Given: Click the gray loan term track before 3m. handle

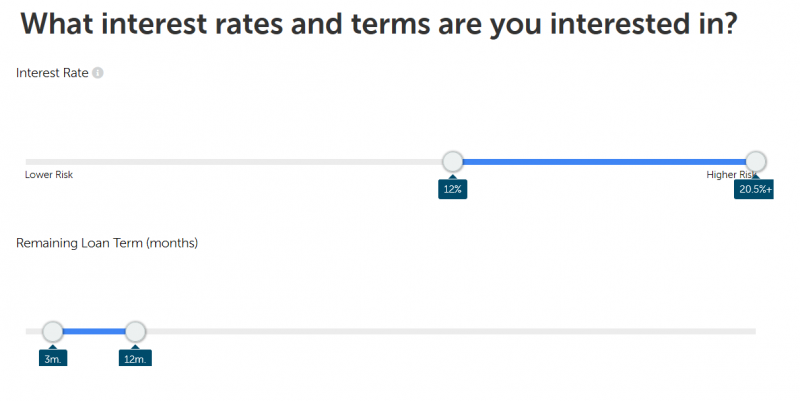Looking at the screenshot, I should (x=34, y=332).
